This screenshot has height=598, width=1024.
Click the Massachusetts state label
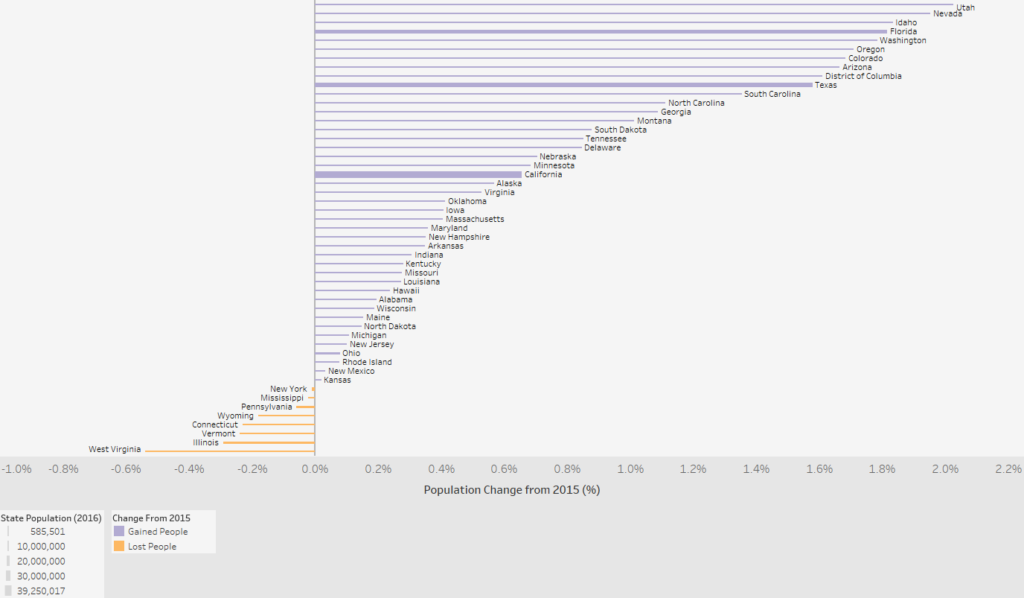[475, 219]
